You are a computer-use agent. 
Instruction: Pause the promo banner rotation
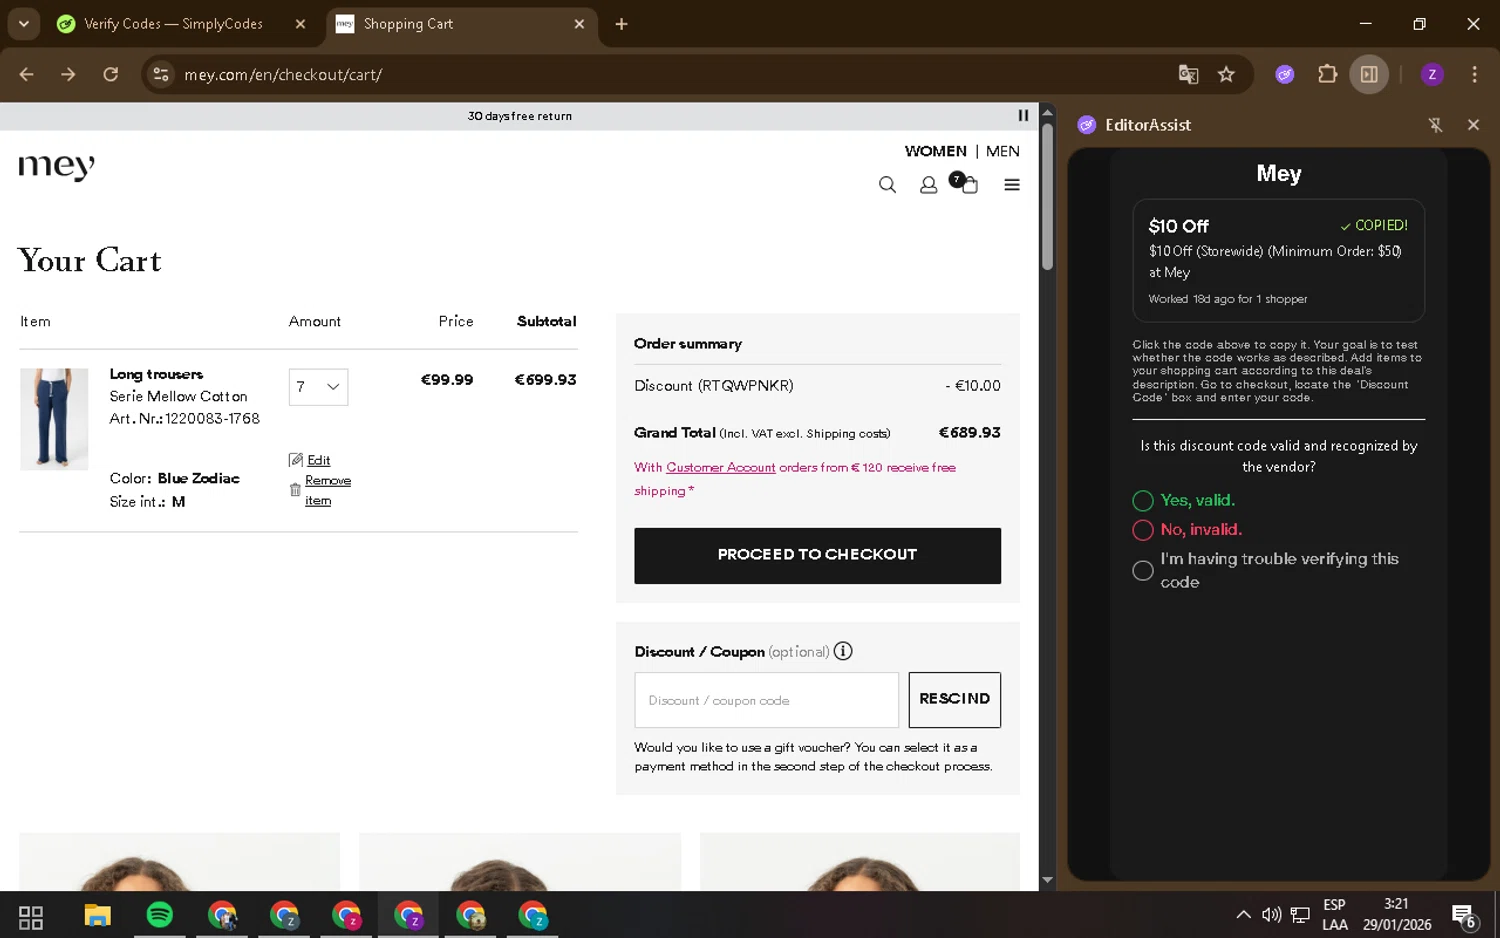[x=1023, y=116]
